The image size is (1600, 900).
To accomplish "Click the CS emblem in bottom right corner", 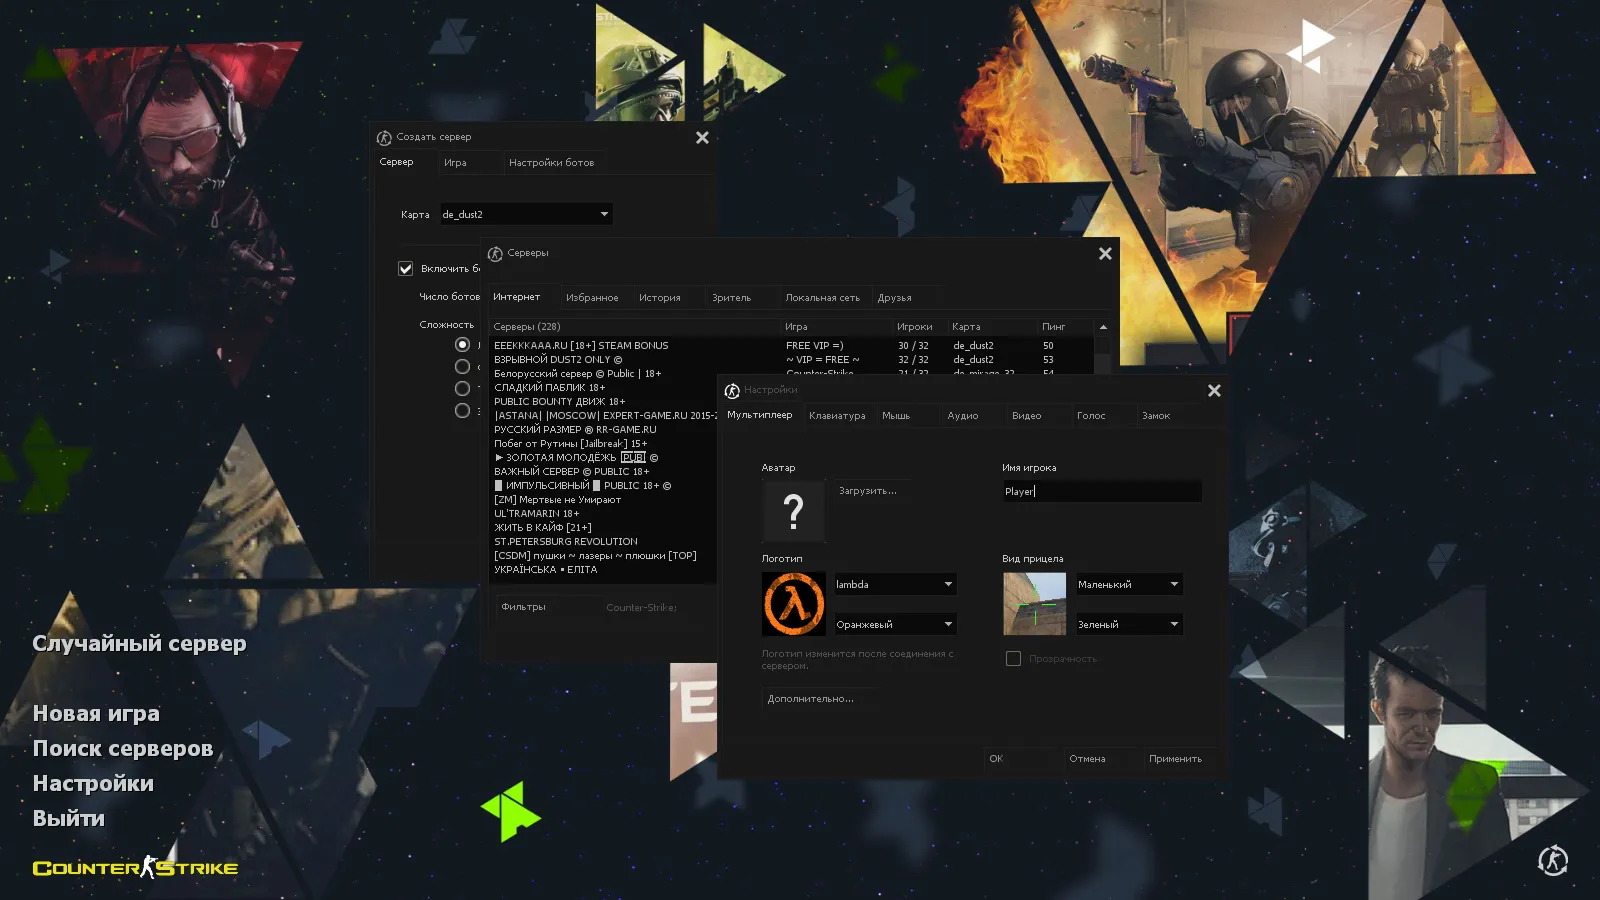I will pos(1554,858).
